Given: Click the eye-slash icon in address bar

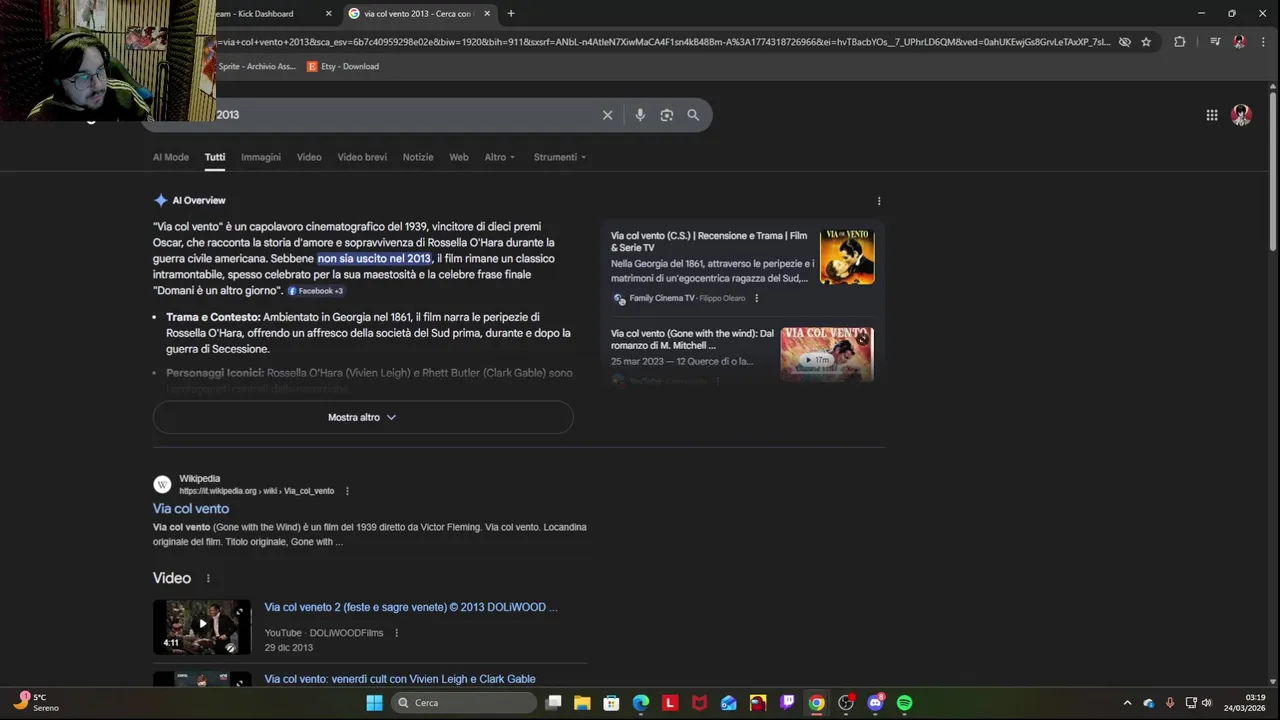Looking at the screenshot, I should click(x=1125, y=42).
